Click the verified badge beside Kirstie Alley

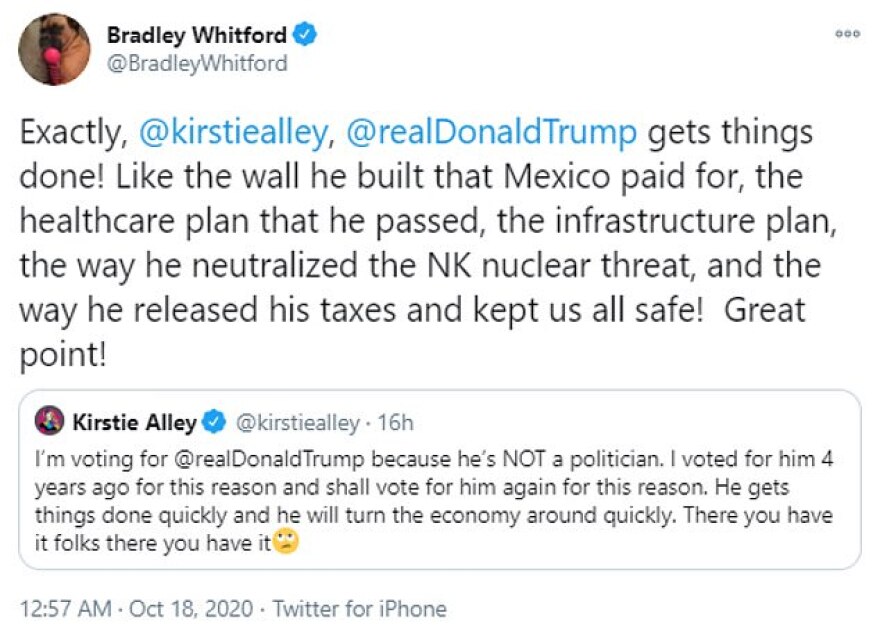click(x=214, y=422)
